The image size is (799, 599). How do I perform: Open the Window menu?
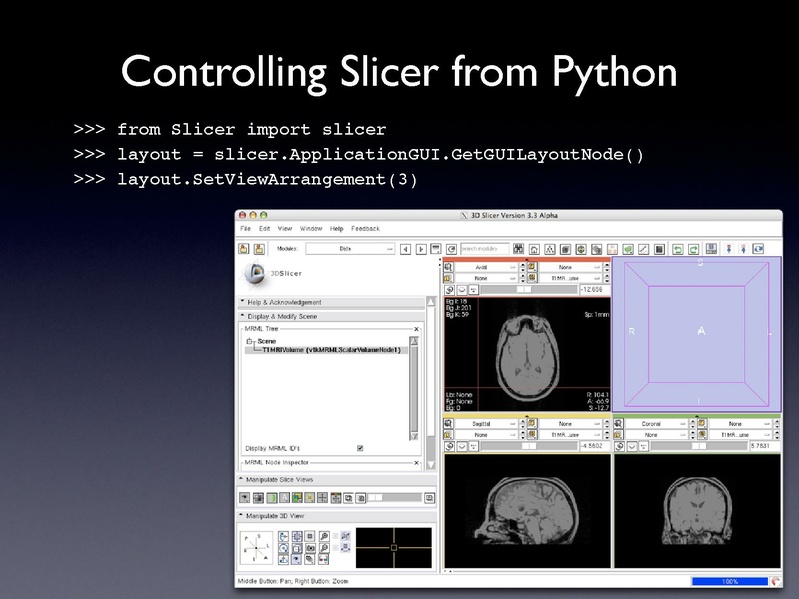coord(311,229)
